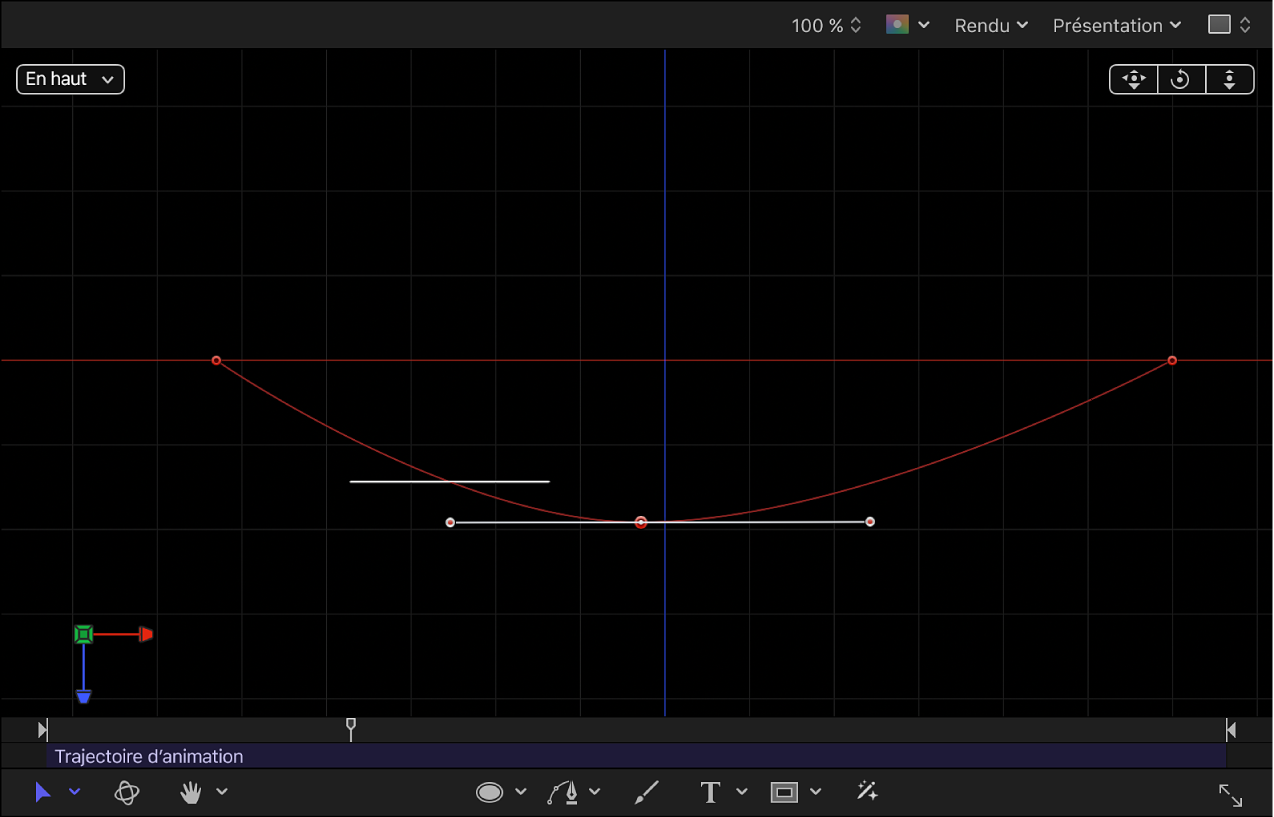Screen dimensions: 1274x817
Task: Select the rectangle mask tool
Action: (x=786, y=791)
